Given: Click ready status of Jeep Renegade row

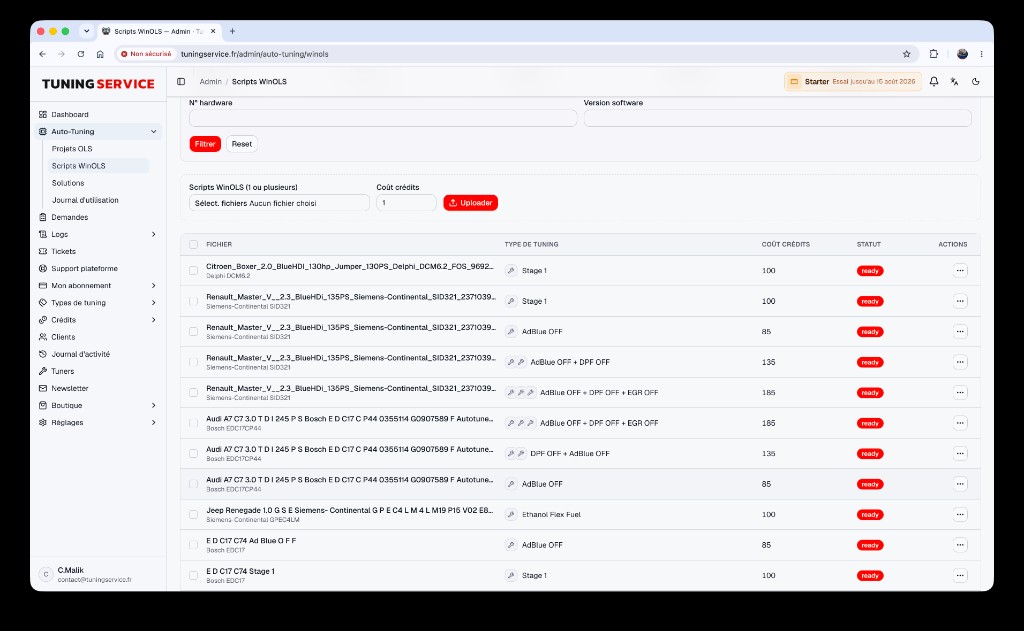Looking at the screenshot, I should [x=870, y=515].
